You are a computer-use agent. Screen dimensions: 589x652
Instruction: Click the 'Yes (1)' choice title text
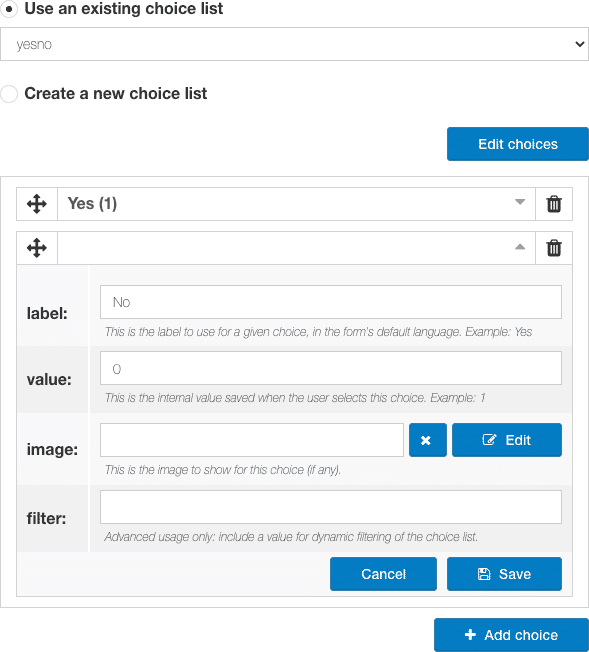(92, 204)
